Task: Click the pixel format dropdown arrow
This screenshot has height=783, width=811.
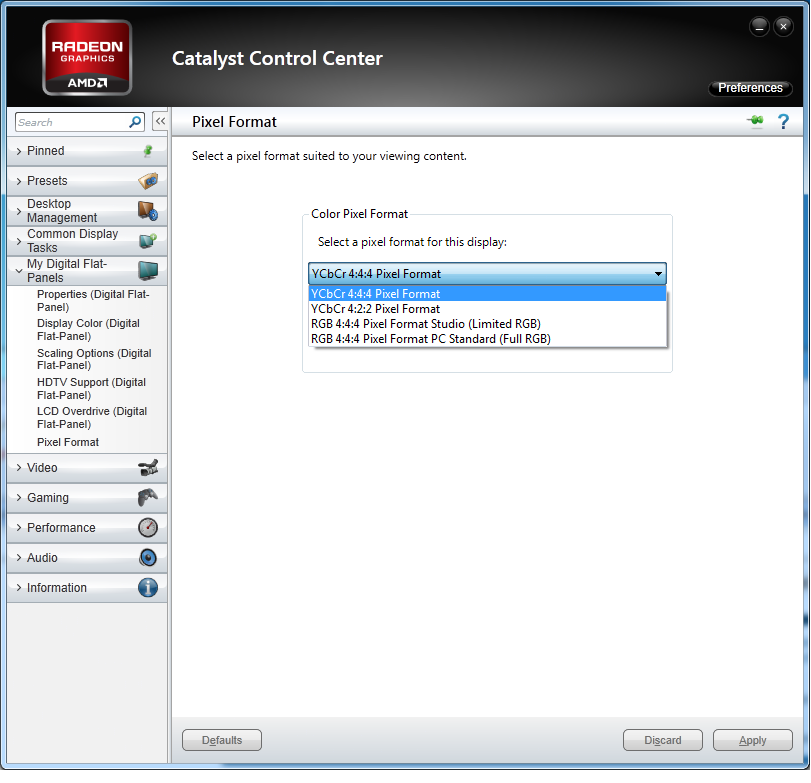Action: [x=658, y=274]
